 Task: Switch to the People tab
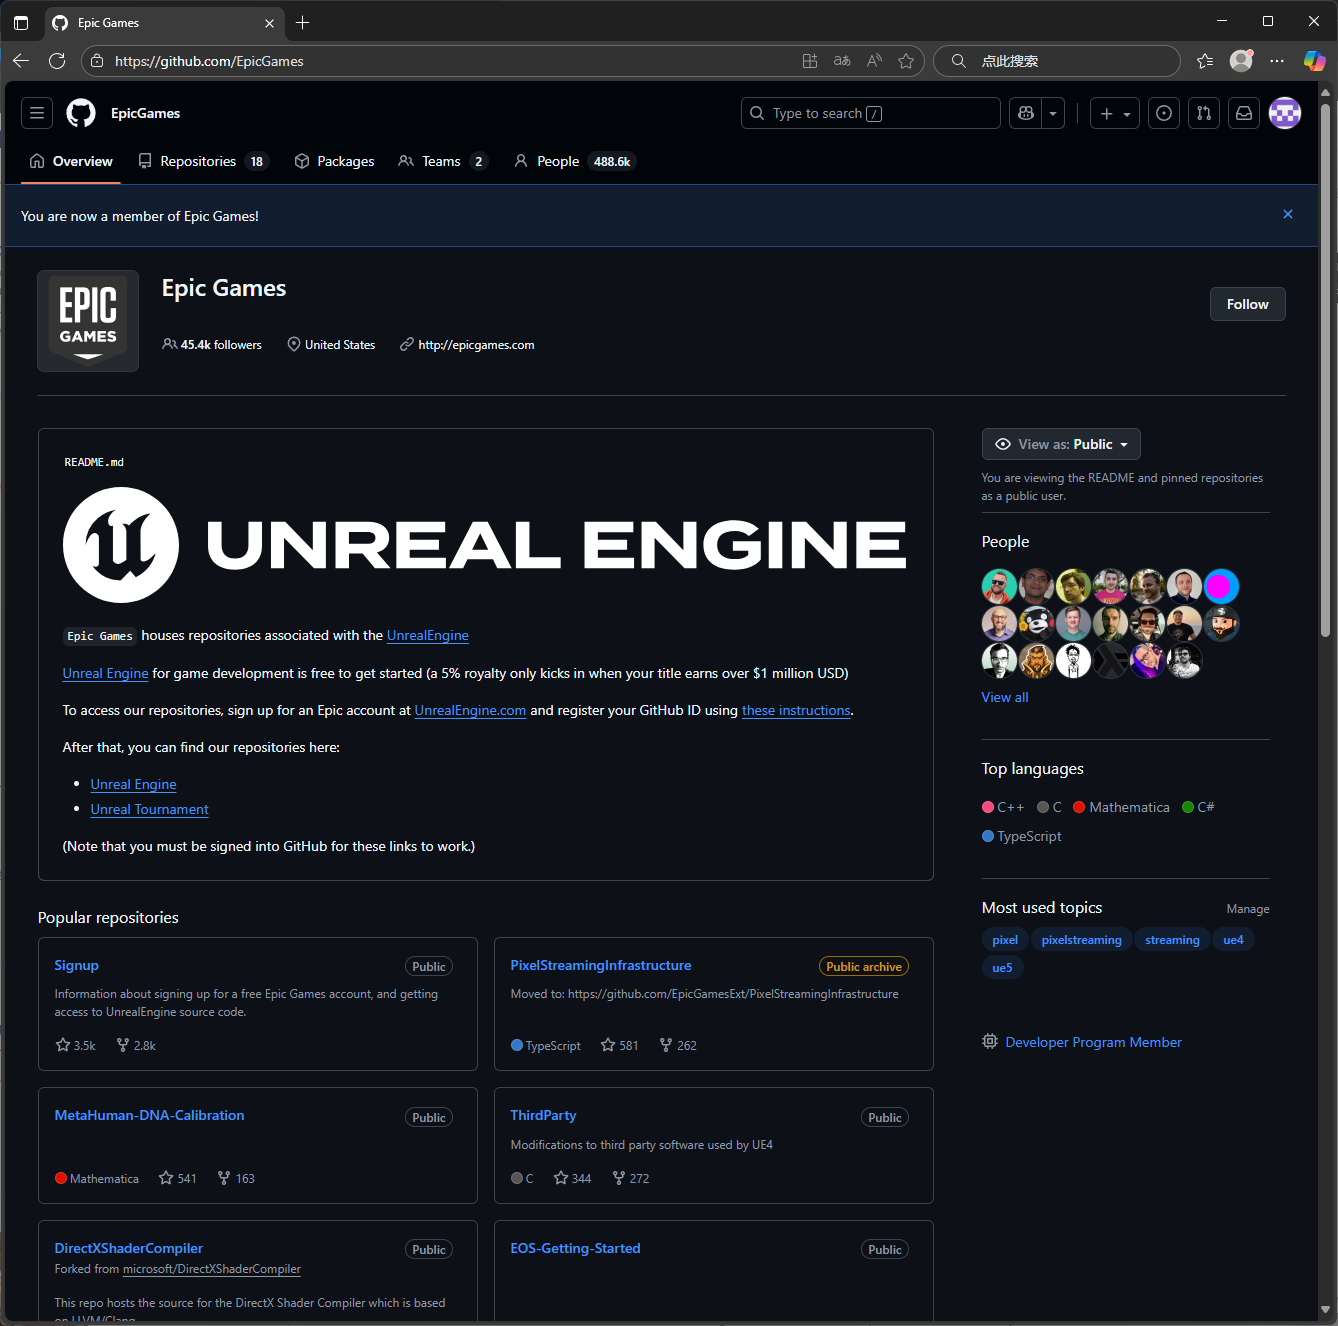[x=575, y=161]
